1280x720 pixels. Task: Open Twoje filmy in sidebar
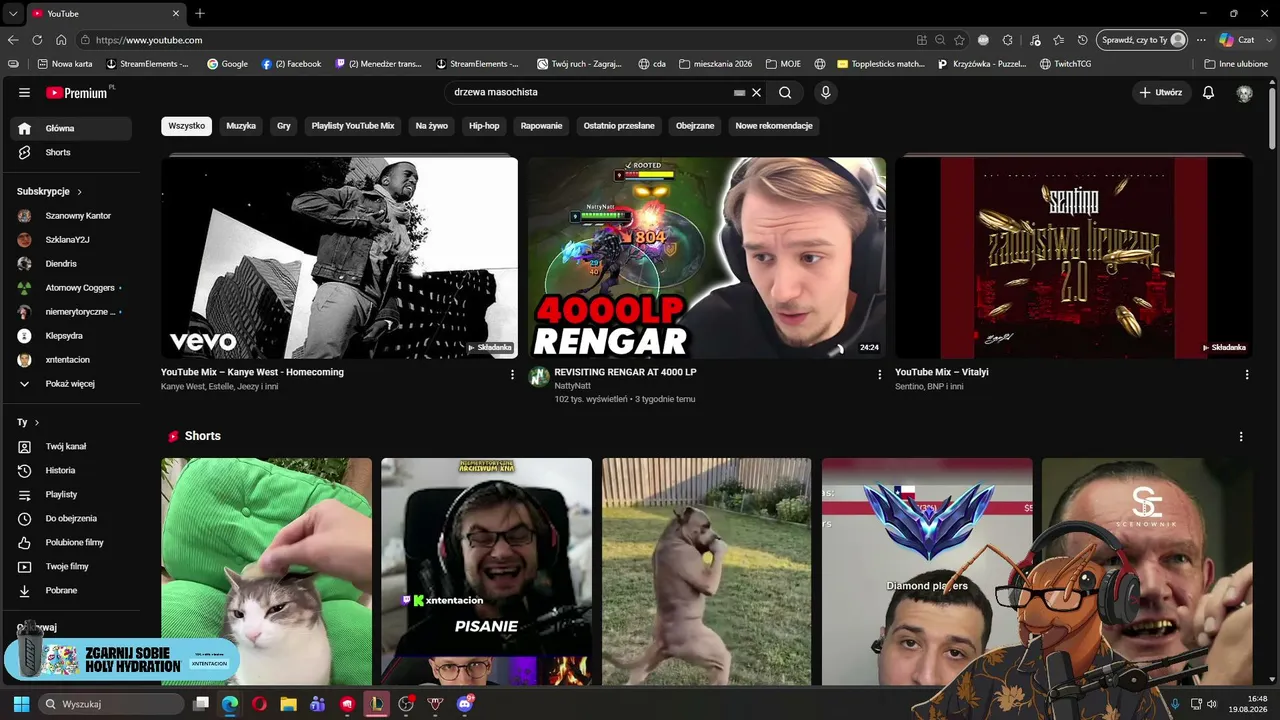71,566
